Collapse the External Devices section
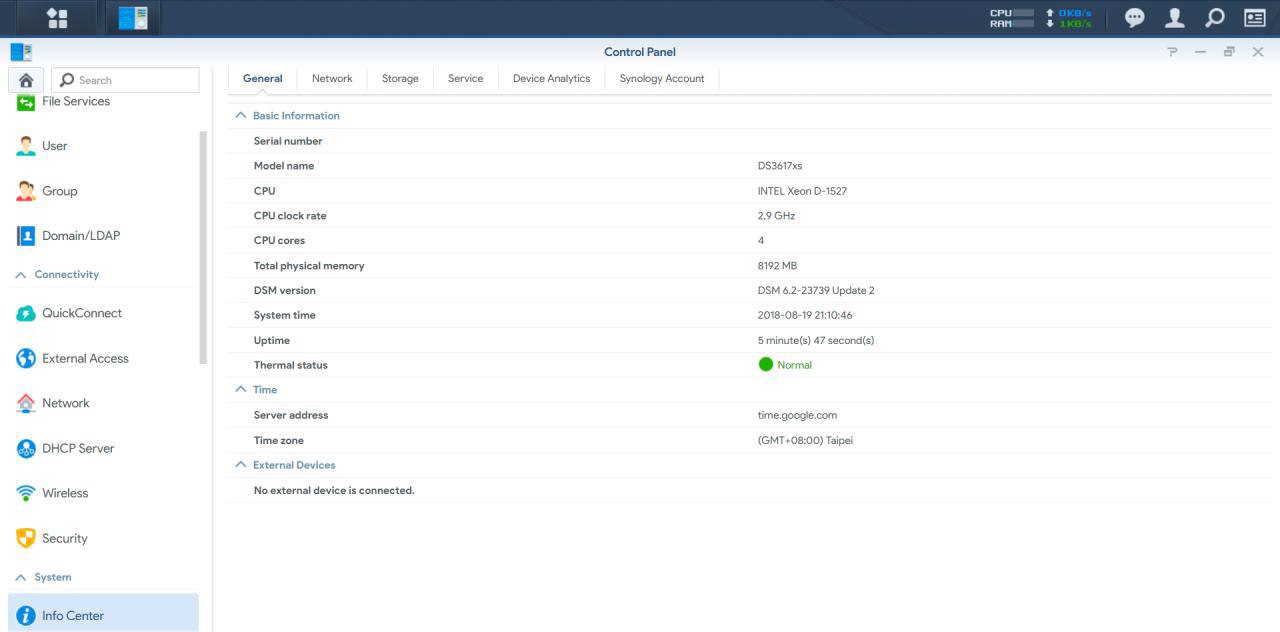This screenshot has width=1280, height=632. 240,465
